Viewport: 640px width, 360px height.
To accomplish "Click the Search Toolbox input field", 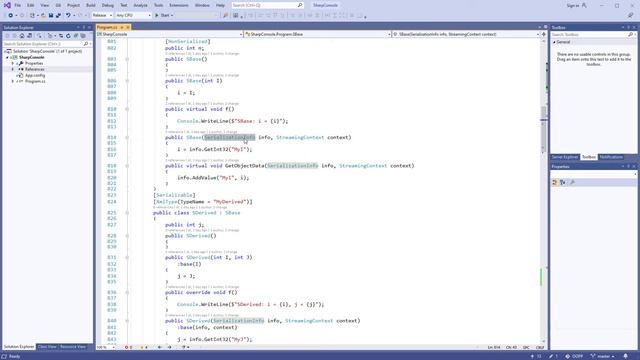I will [589, 35].
